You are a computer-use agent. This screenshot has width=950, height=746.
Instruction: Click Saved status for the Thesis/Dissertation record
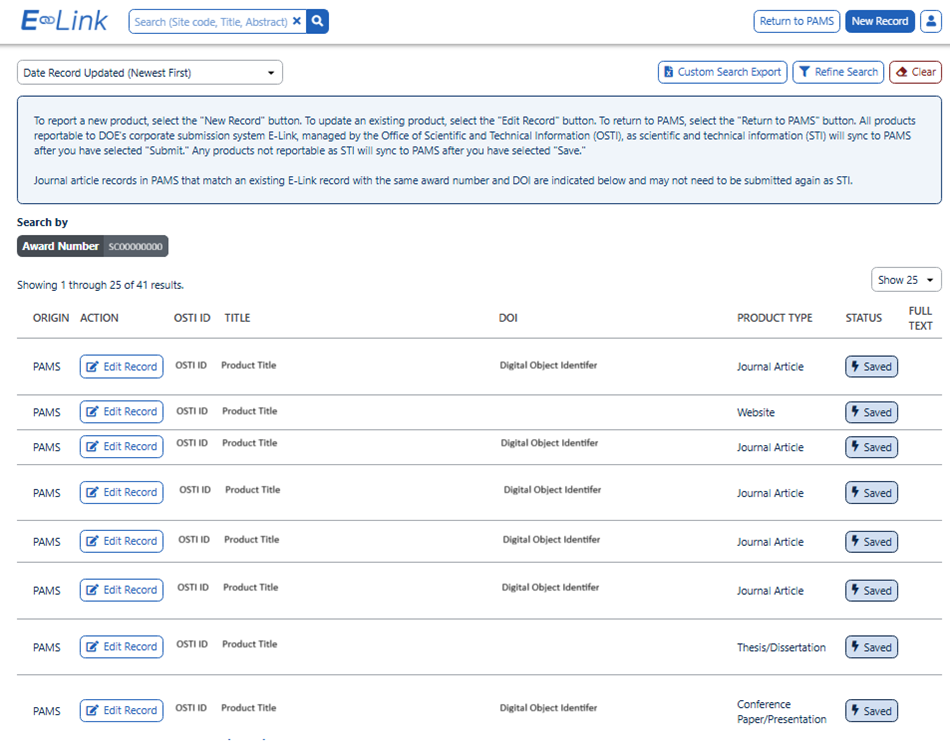tap(871, 647)
